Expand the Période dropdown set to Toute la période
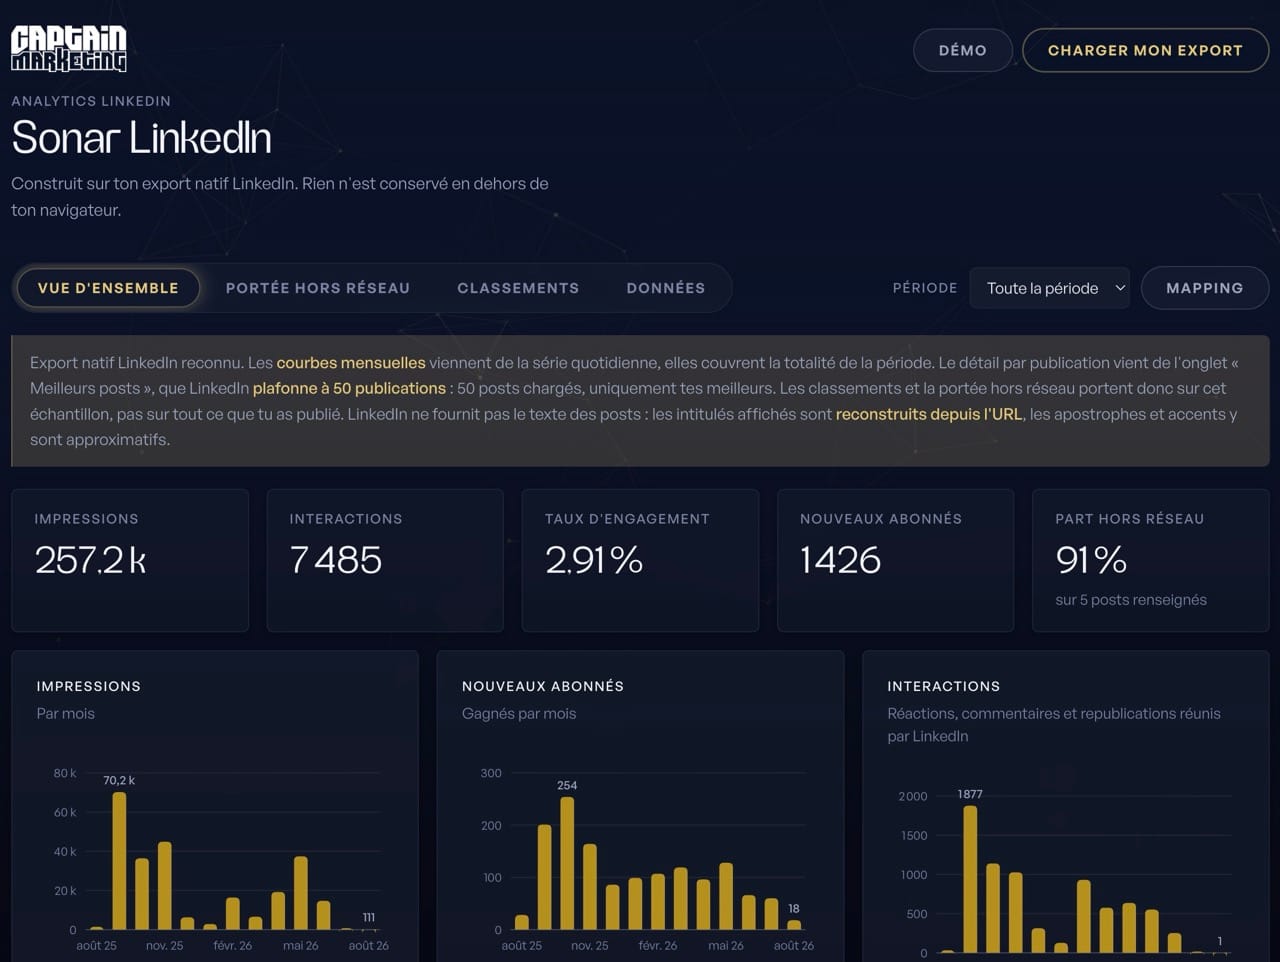The height and width of the screenshot is (962, 1280). 1050,288
